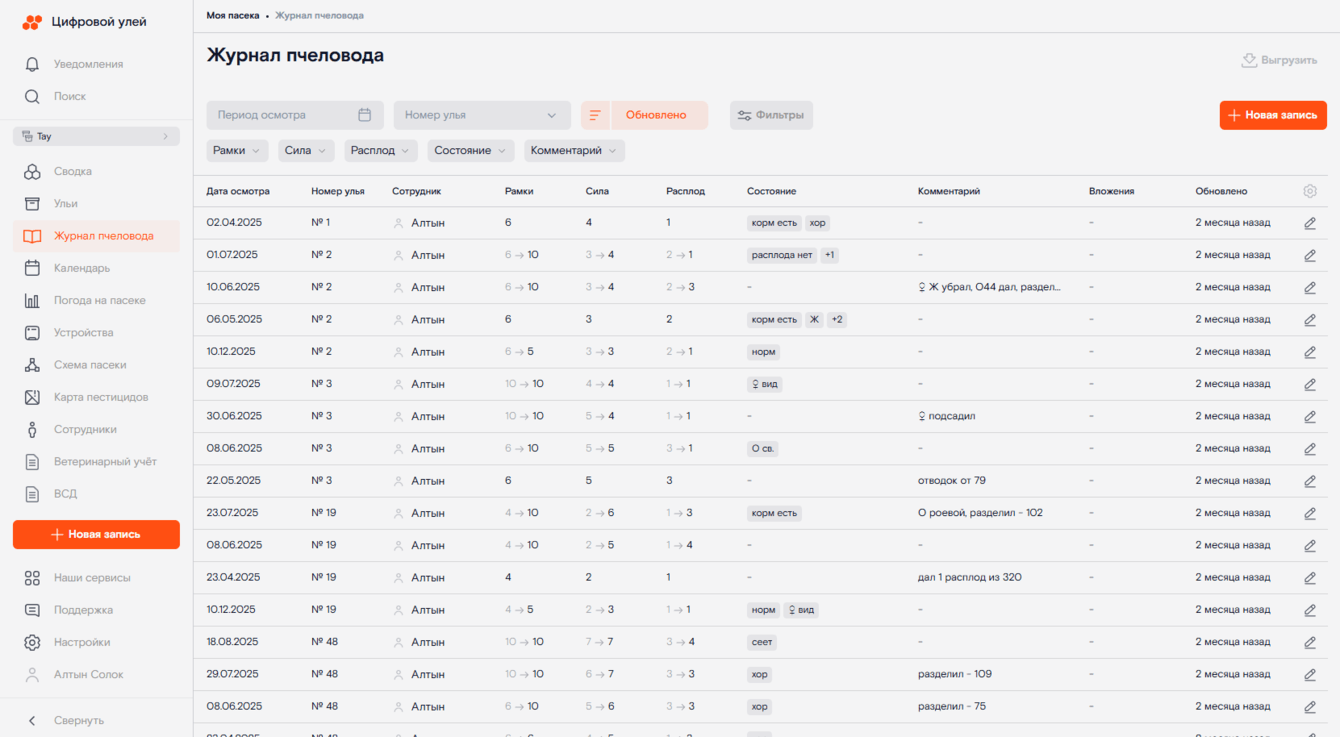
Task: Collapse the sidebar with Свернуть
Action: point(66,721)
